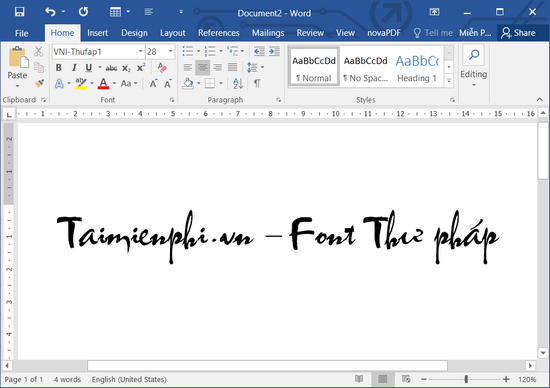Click the Redo/Repeat icon
The height and width of the screenshot is (388, 550).
[83, 12]
